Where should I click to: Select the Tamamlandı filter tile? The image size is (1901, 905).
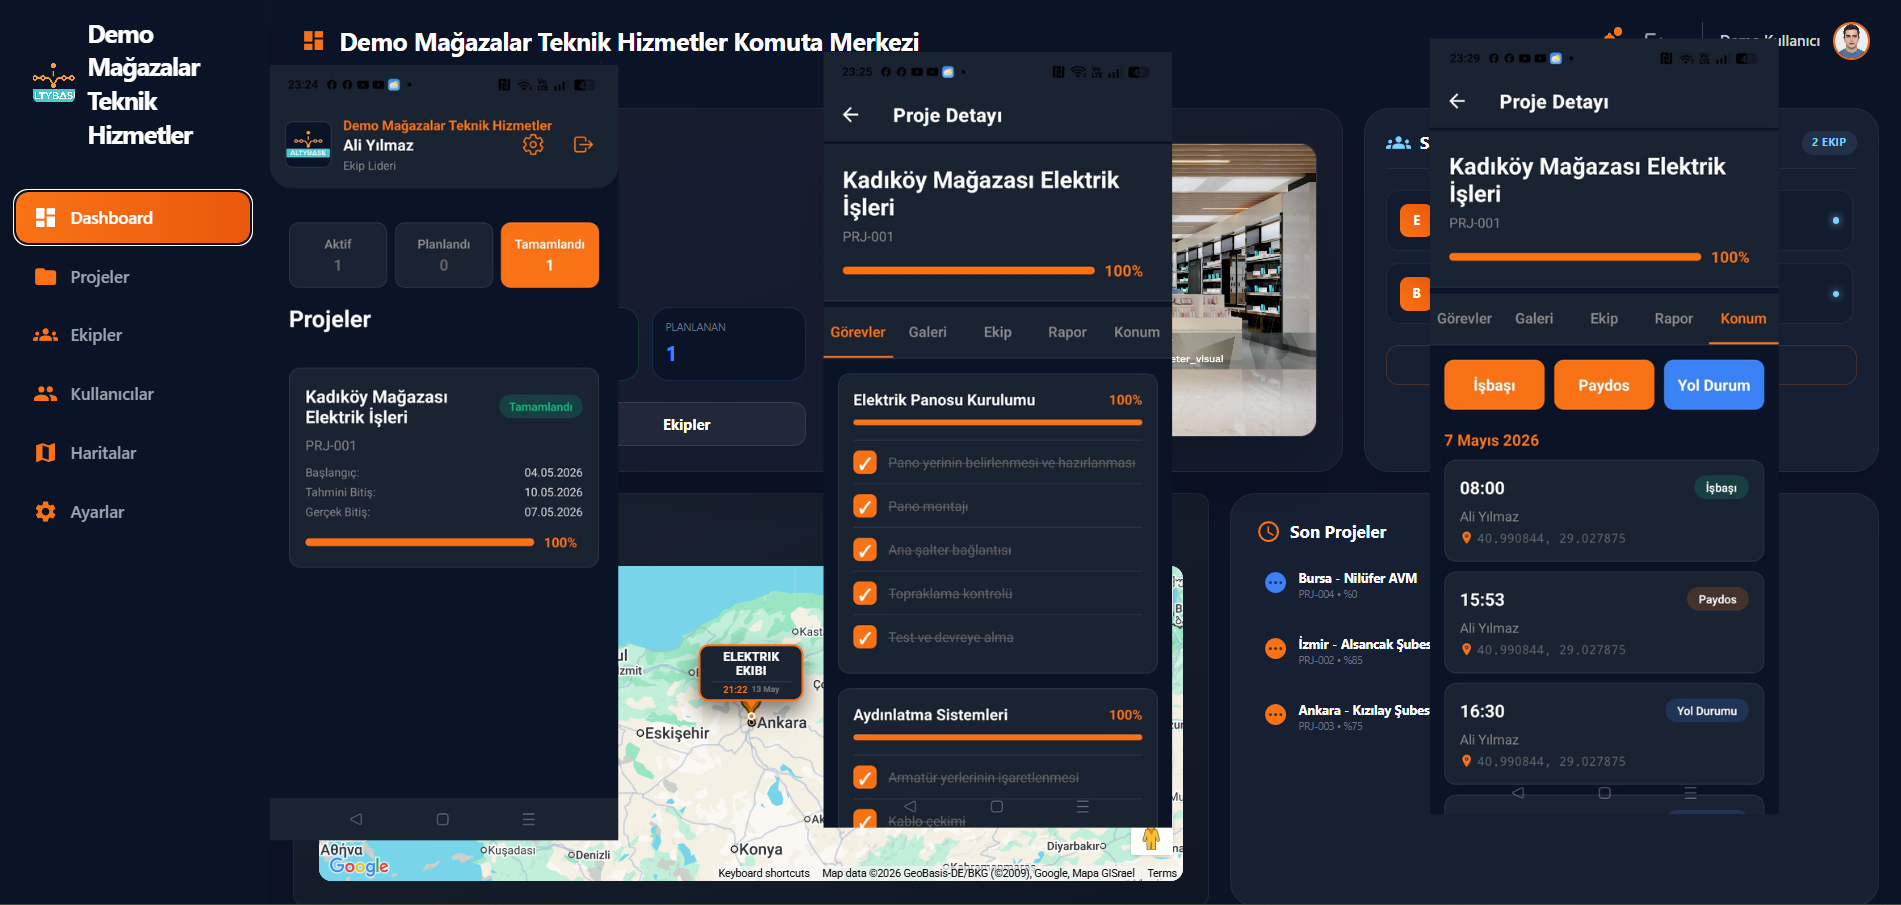[550, 255]
